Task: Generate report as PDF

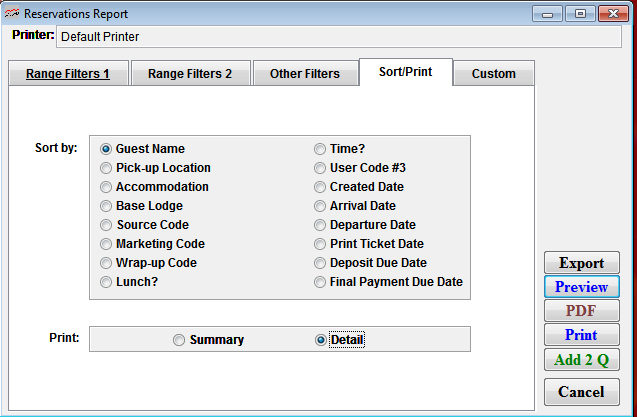Action: (582, 311)
